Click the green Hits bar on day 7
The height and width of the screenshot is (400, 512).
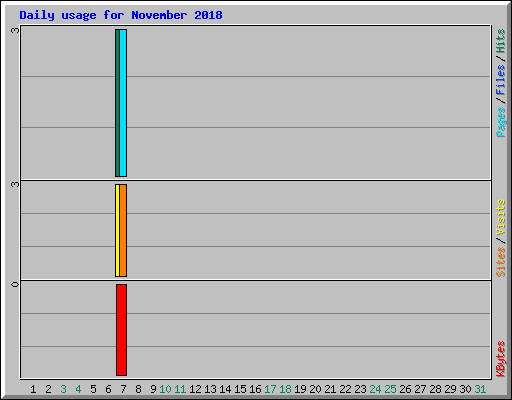click(117, 103)
